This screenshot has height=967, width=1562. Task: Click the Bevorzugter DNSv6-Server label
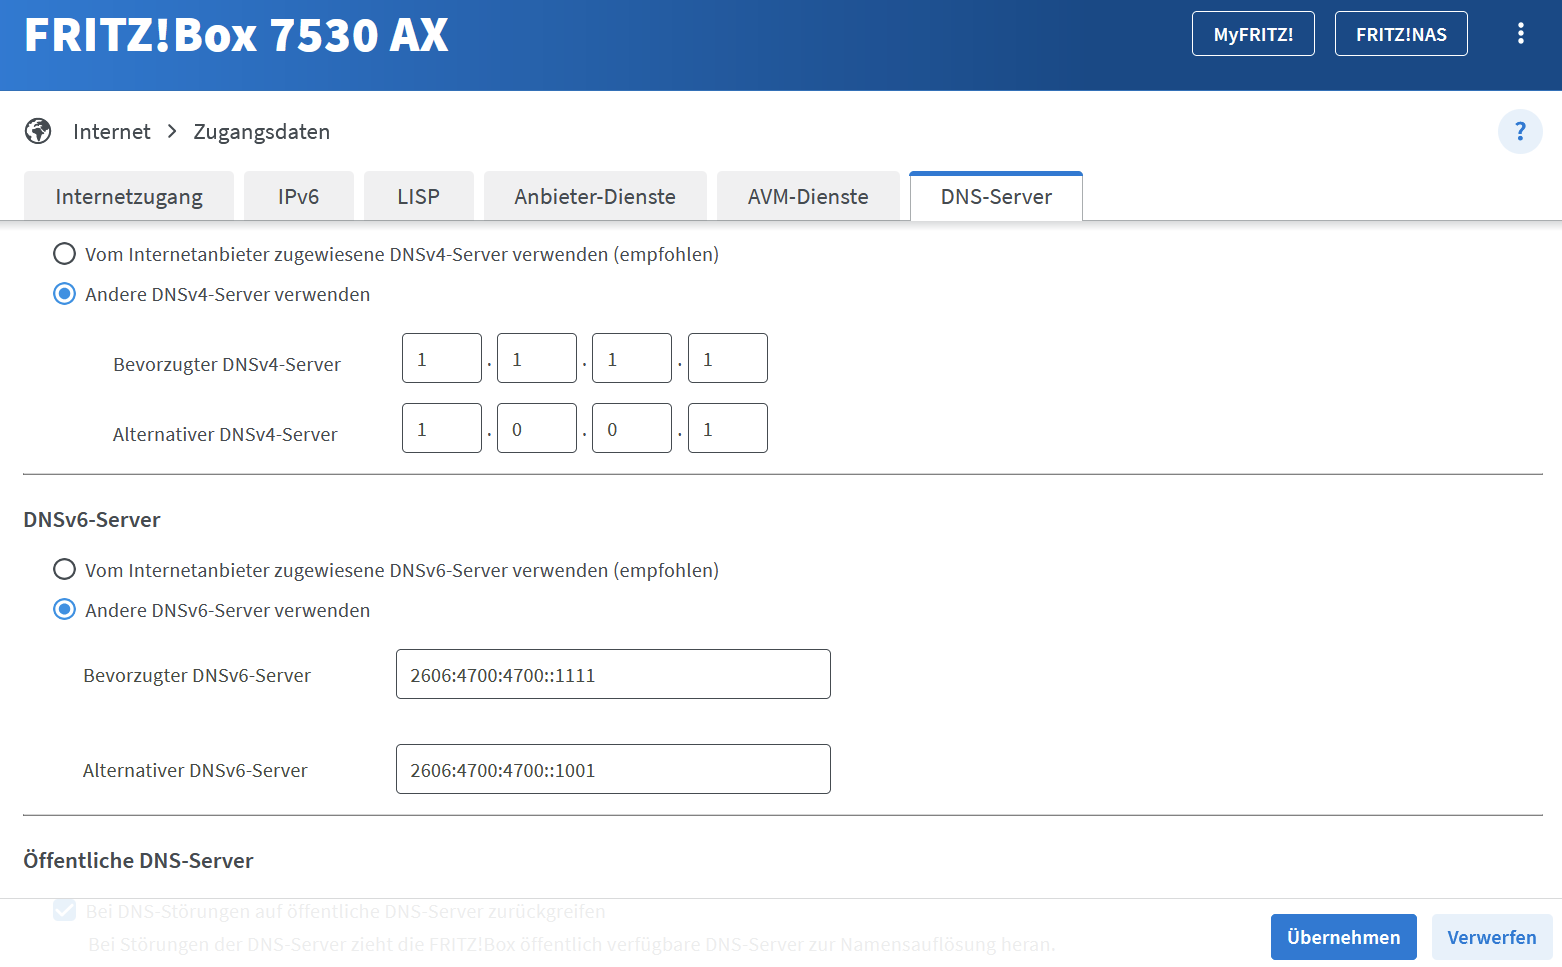tap(197, 676)
